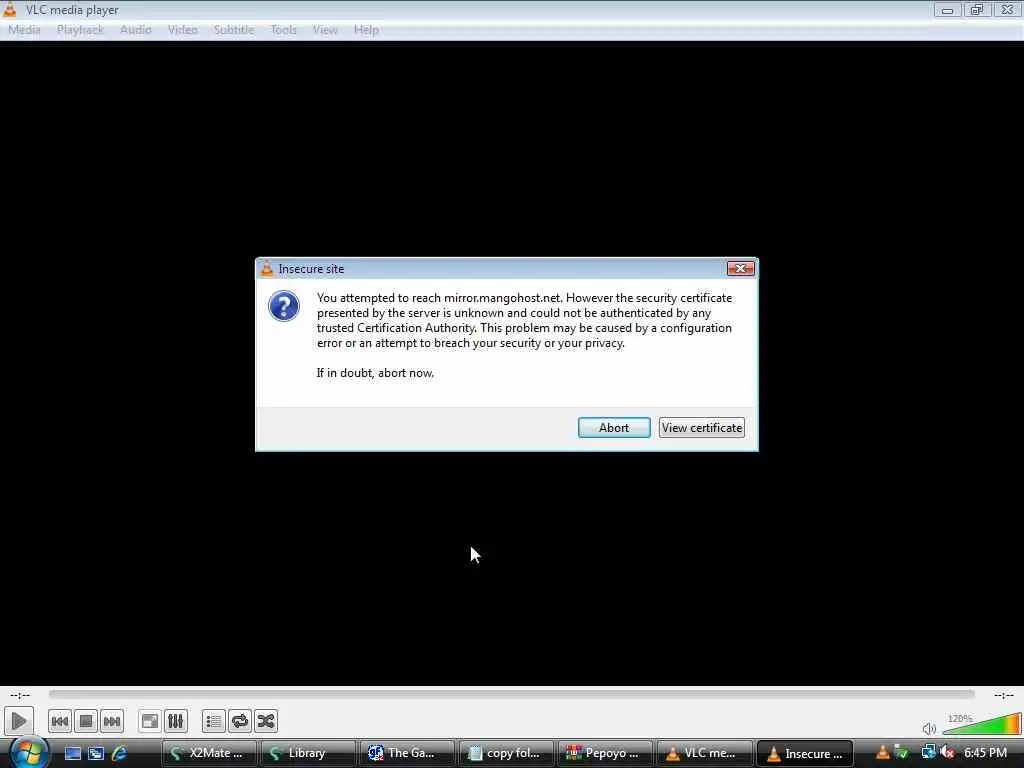Click the next media button
The image size is (1024, 768).
pyautogui.click(x=112, y=721)
